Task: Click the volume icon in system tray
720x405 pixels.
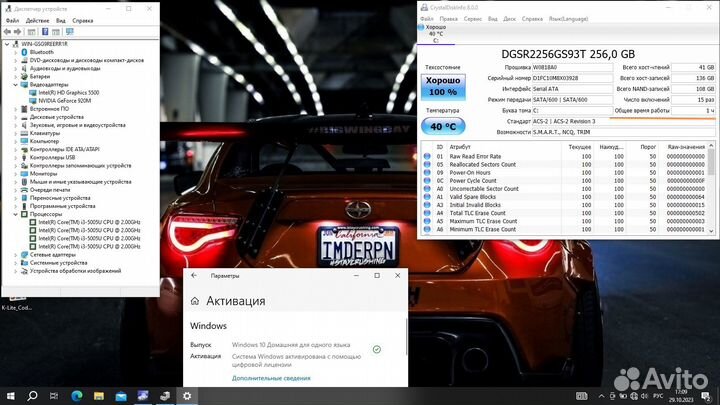Action: 644,396
